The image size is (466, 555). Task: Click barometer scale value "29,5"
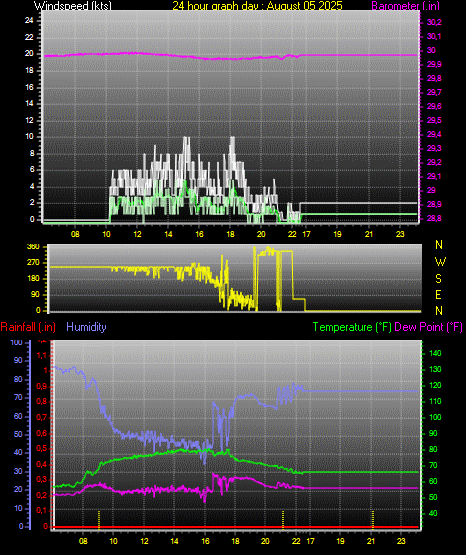434,120
